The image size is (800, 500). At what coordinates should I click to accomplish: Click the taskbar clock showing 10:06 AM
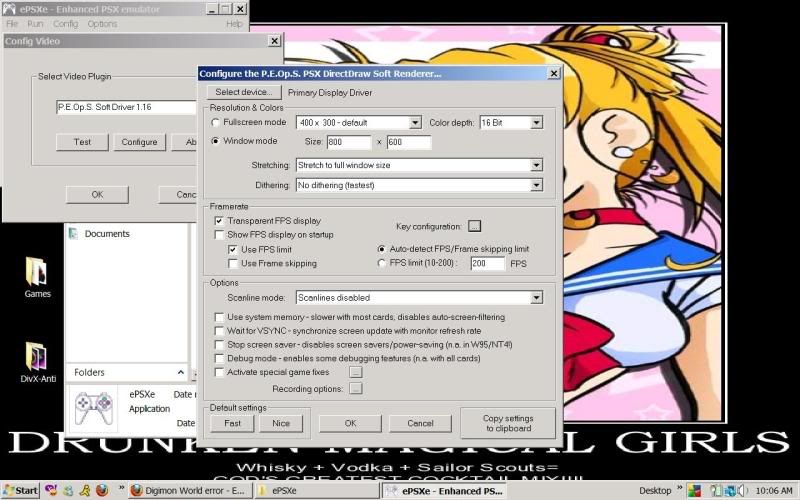[x=774, y=491]
